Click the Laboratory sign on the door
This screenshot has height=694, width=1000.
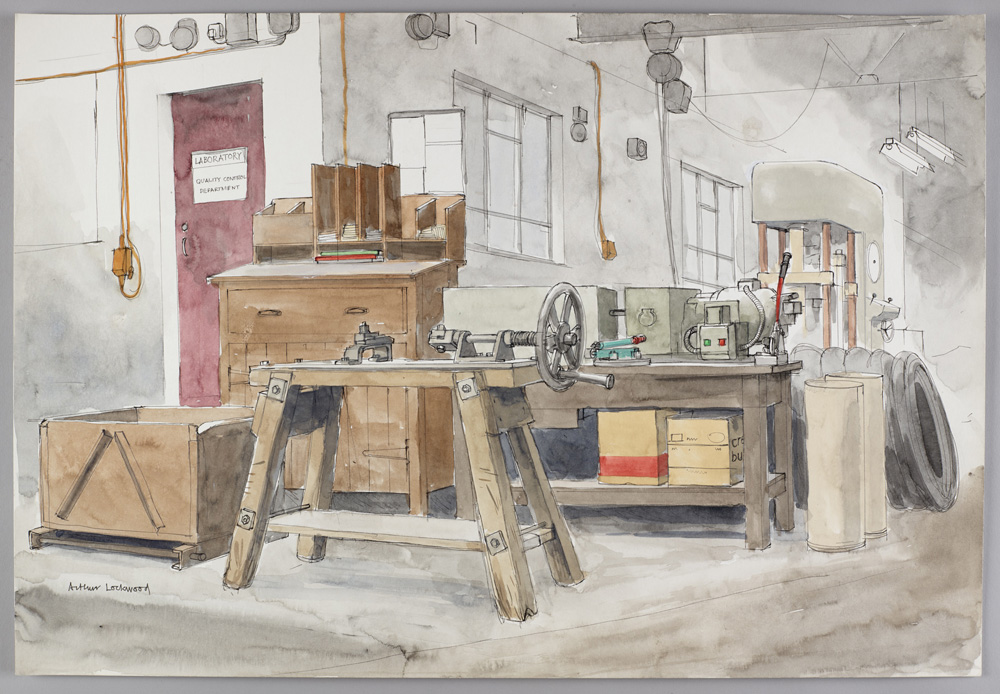tap(219, 175)
